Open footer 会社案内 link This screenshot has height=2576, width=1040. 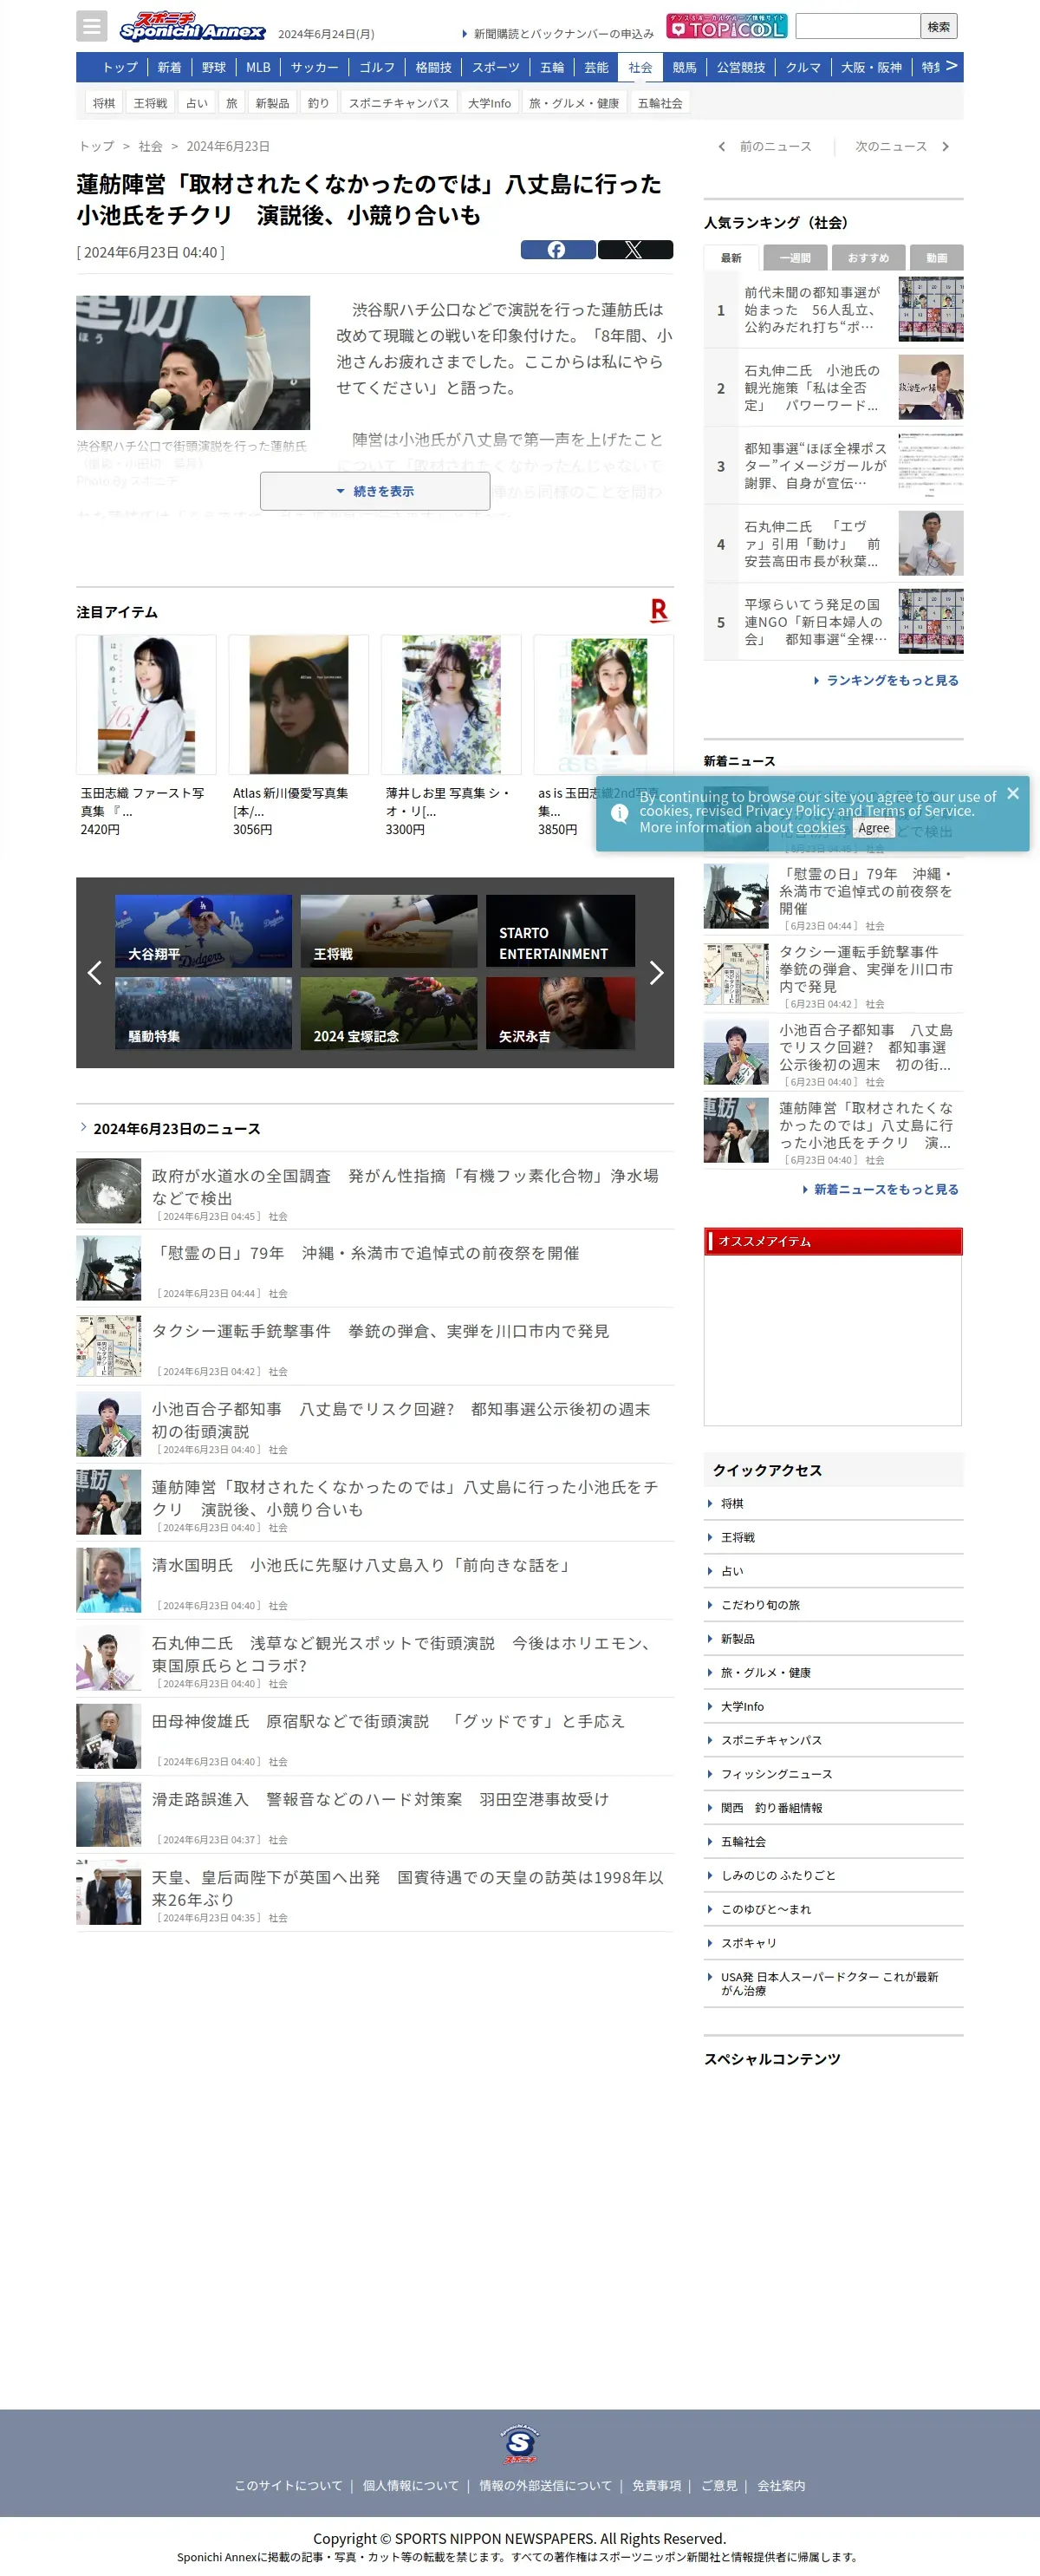coord(781,2486)
